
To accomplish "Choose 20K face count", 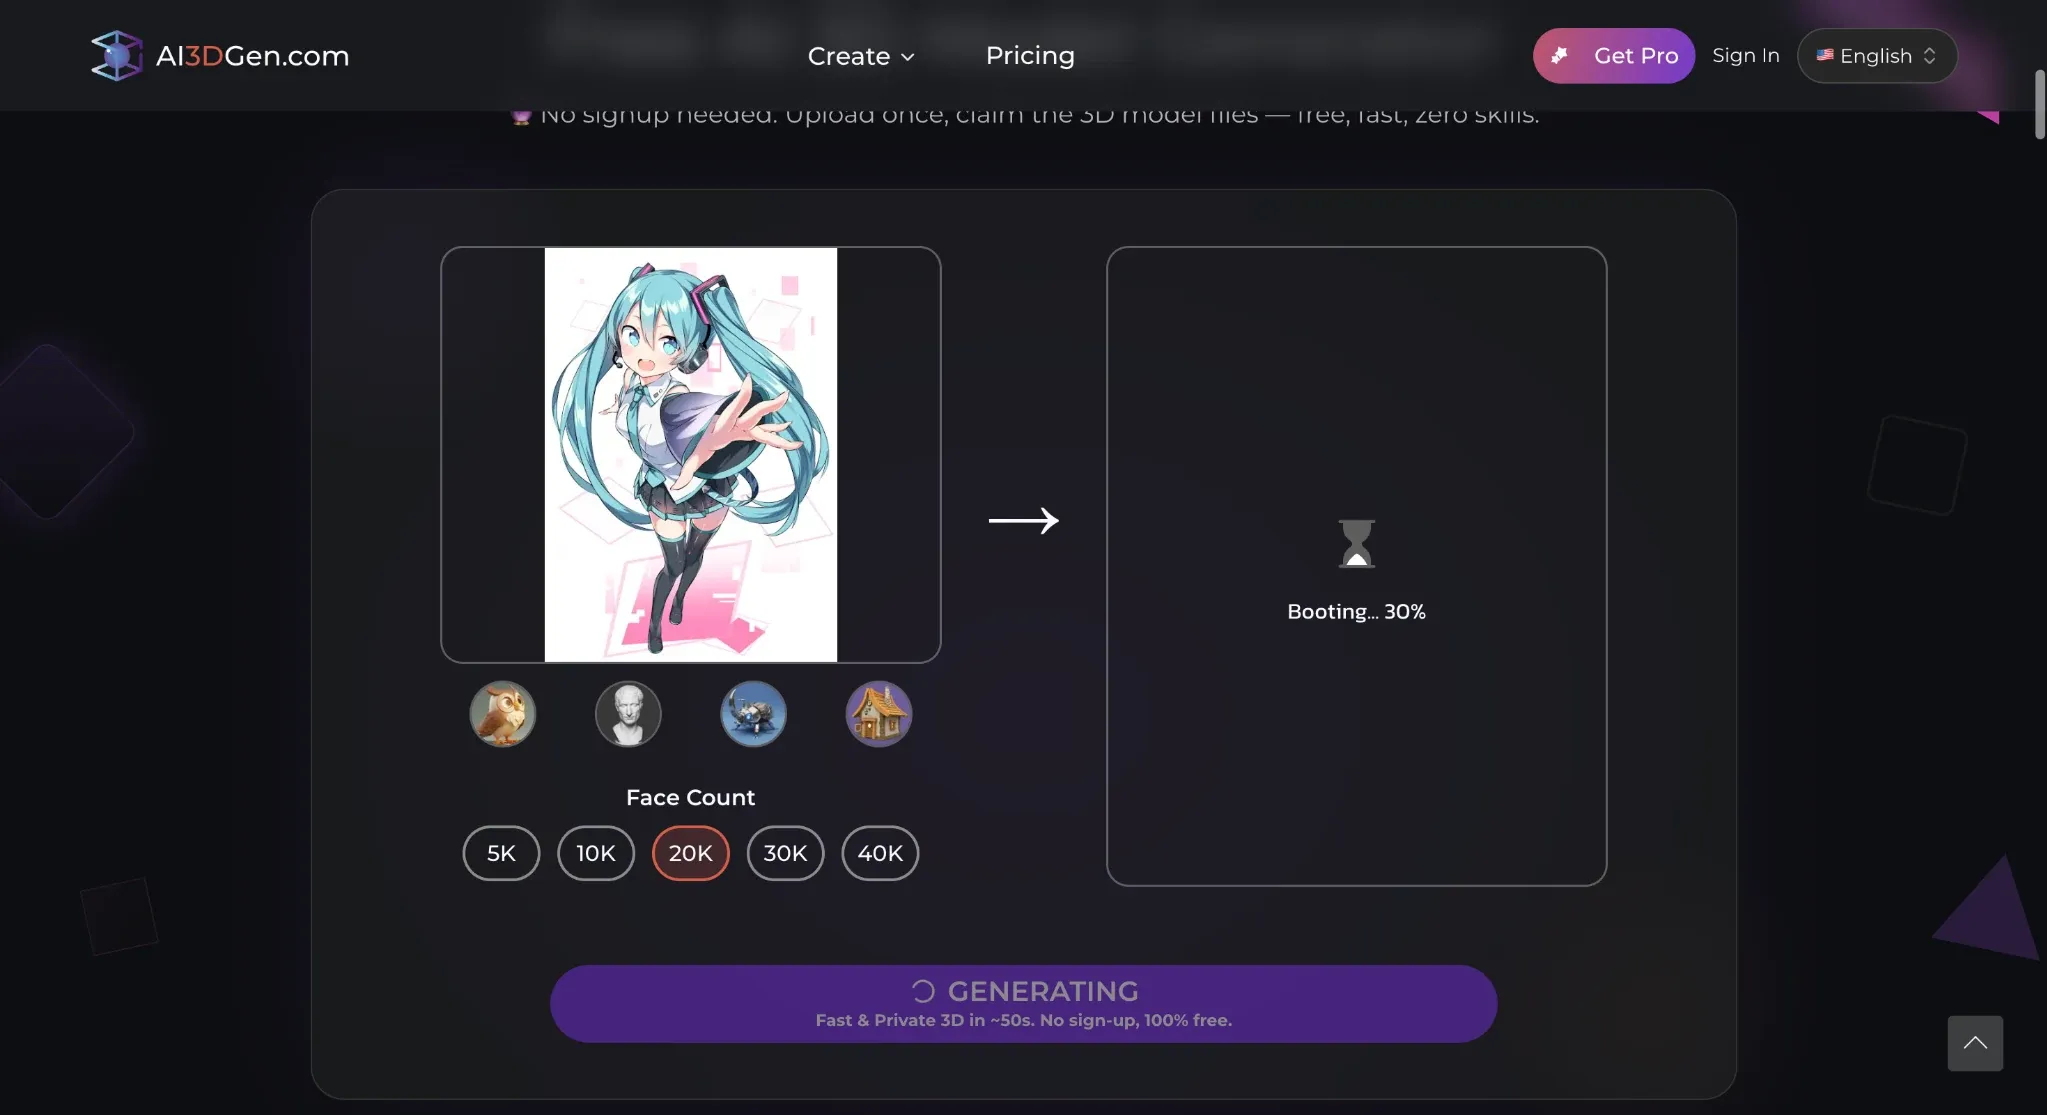I will pyautogui.click(x=691, y=853).
